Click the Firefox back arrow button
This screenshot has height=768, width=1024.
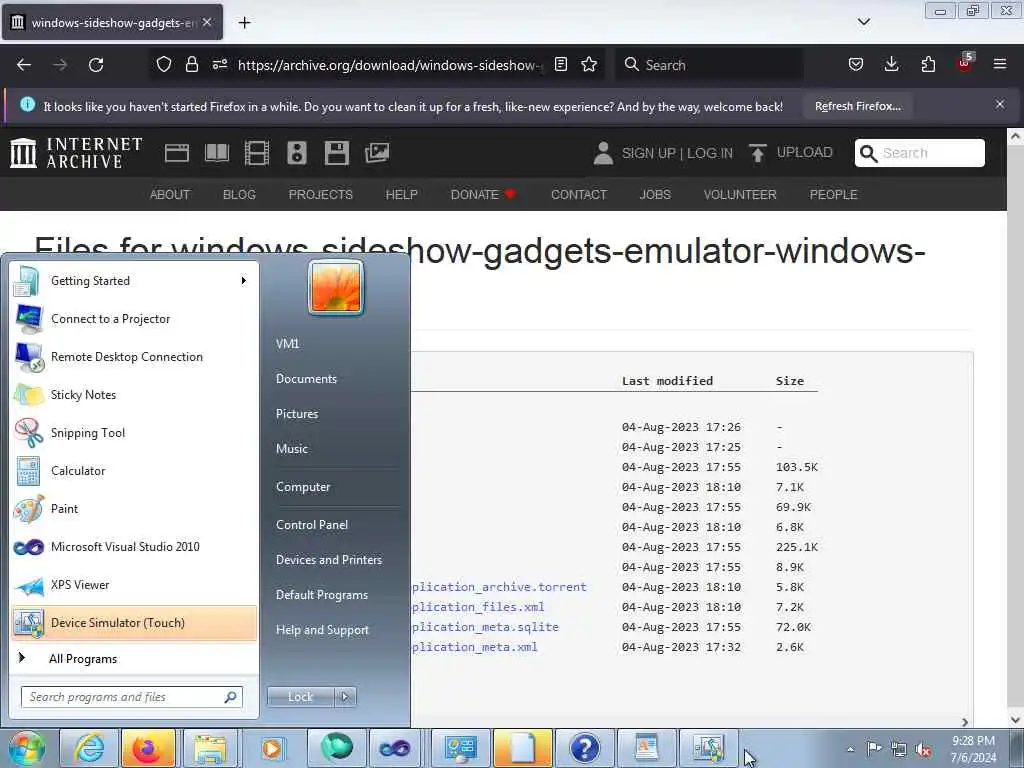(24, 65)
